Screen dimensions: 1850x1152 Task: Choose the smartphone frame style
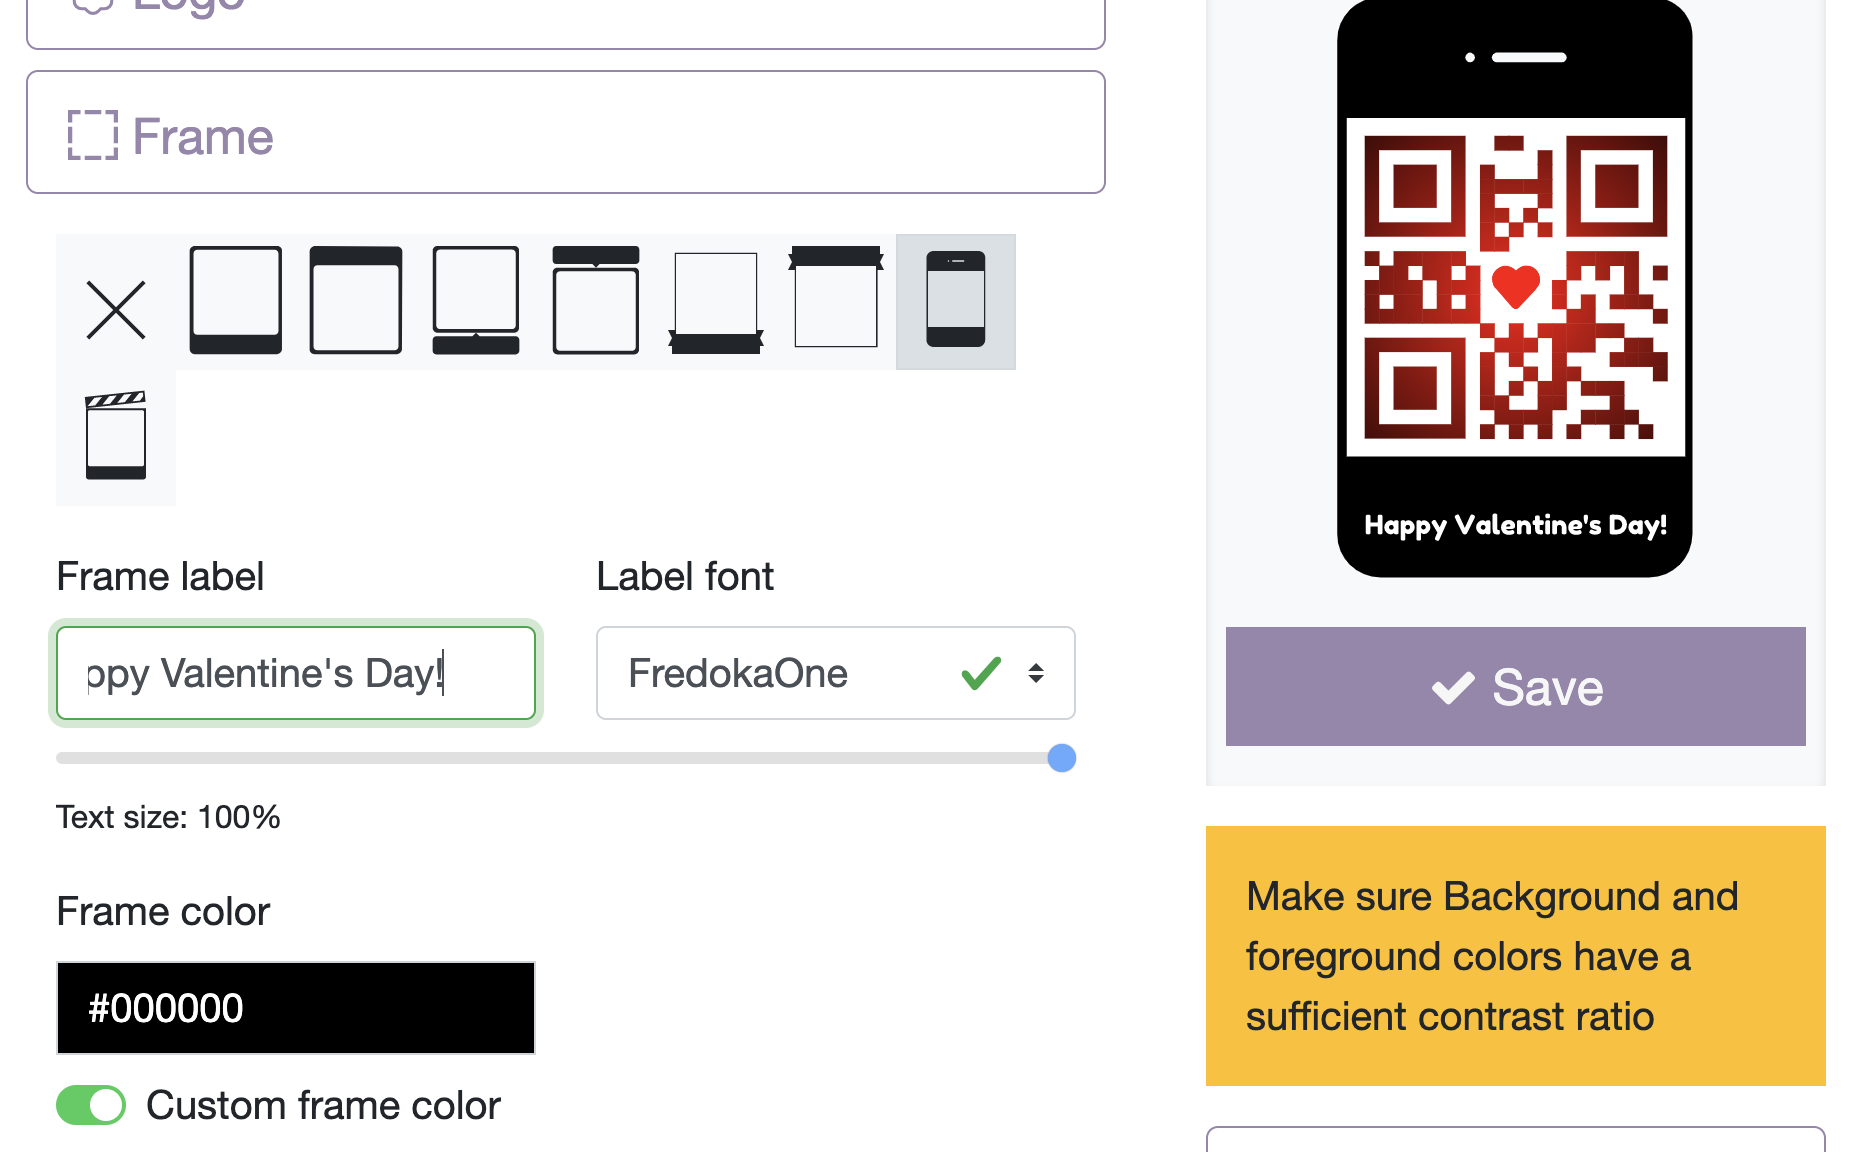point(955,300)
